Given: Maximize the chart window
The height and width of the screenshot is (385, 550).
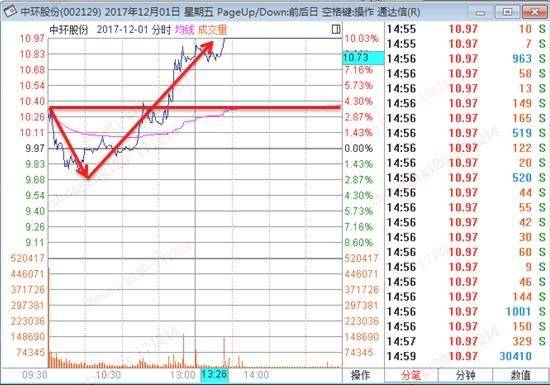Looking at the screenshot, I should click(x=507, y=12).
